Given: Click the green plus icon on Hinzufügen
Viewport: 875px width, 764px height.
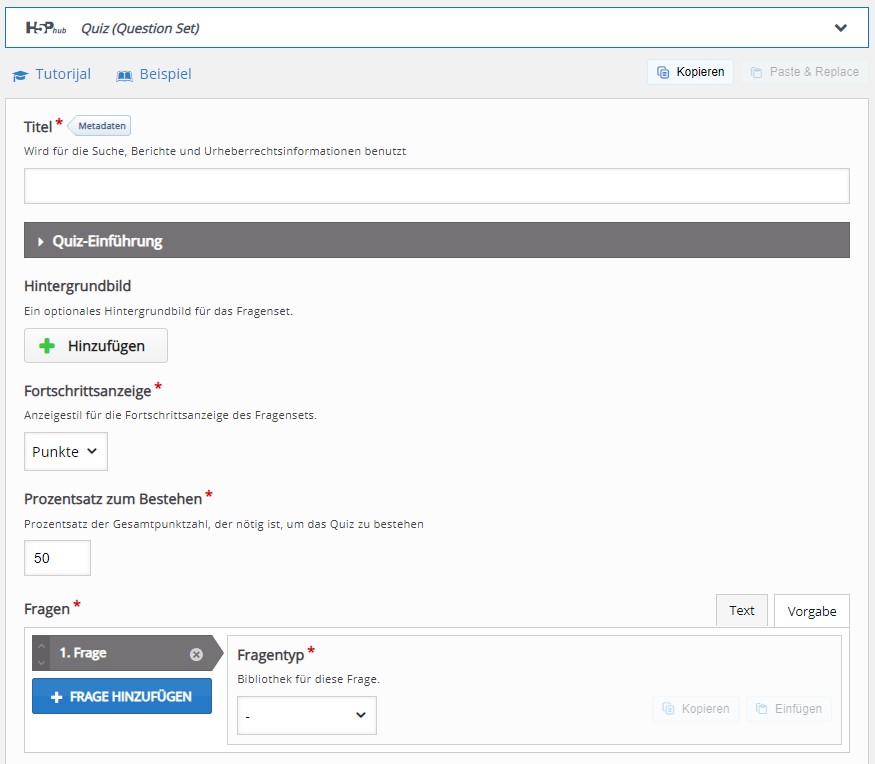Looking at the screenshot, I should (x=47, y=346).
